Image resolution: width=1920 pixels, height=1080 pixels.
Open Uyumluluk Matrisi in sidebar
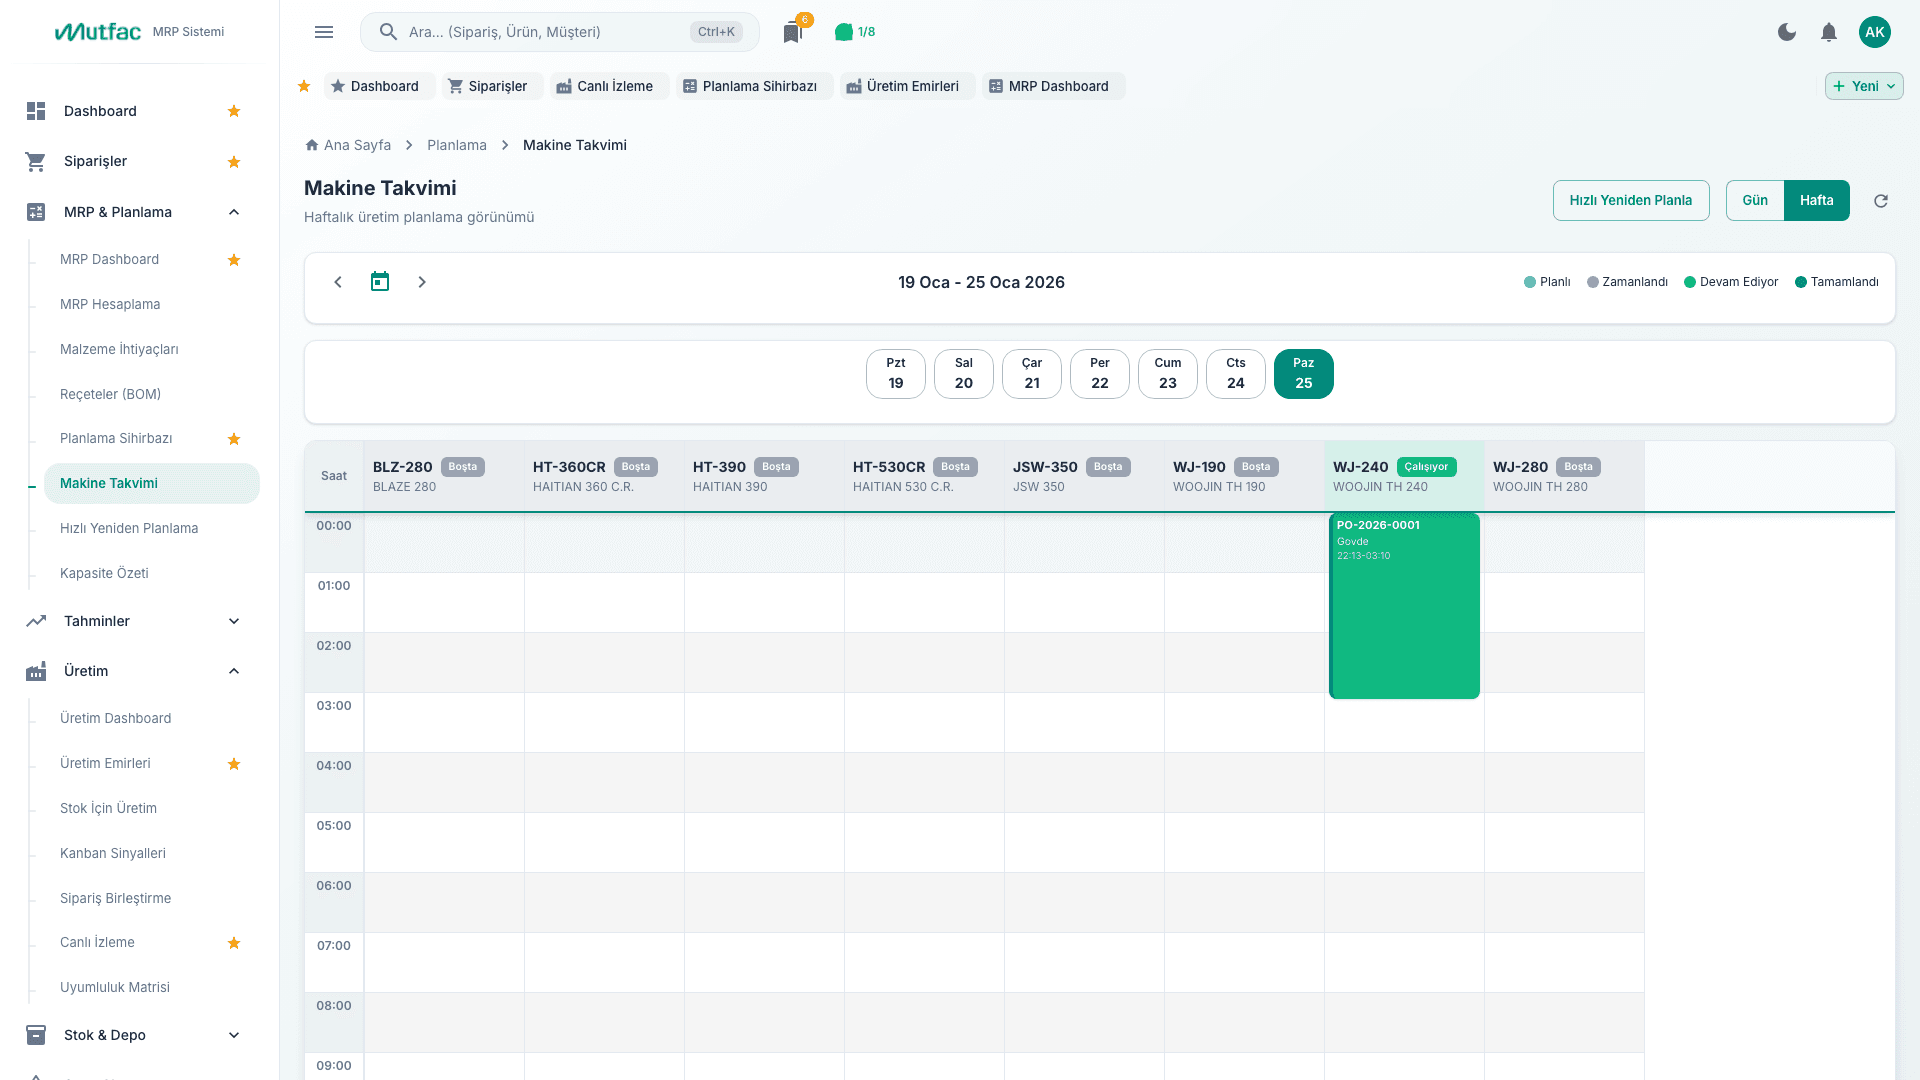click(x=115, y=987)
